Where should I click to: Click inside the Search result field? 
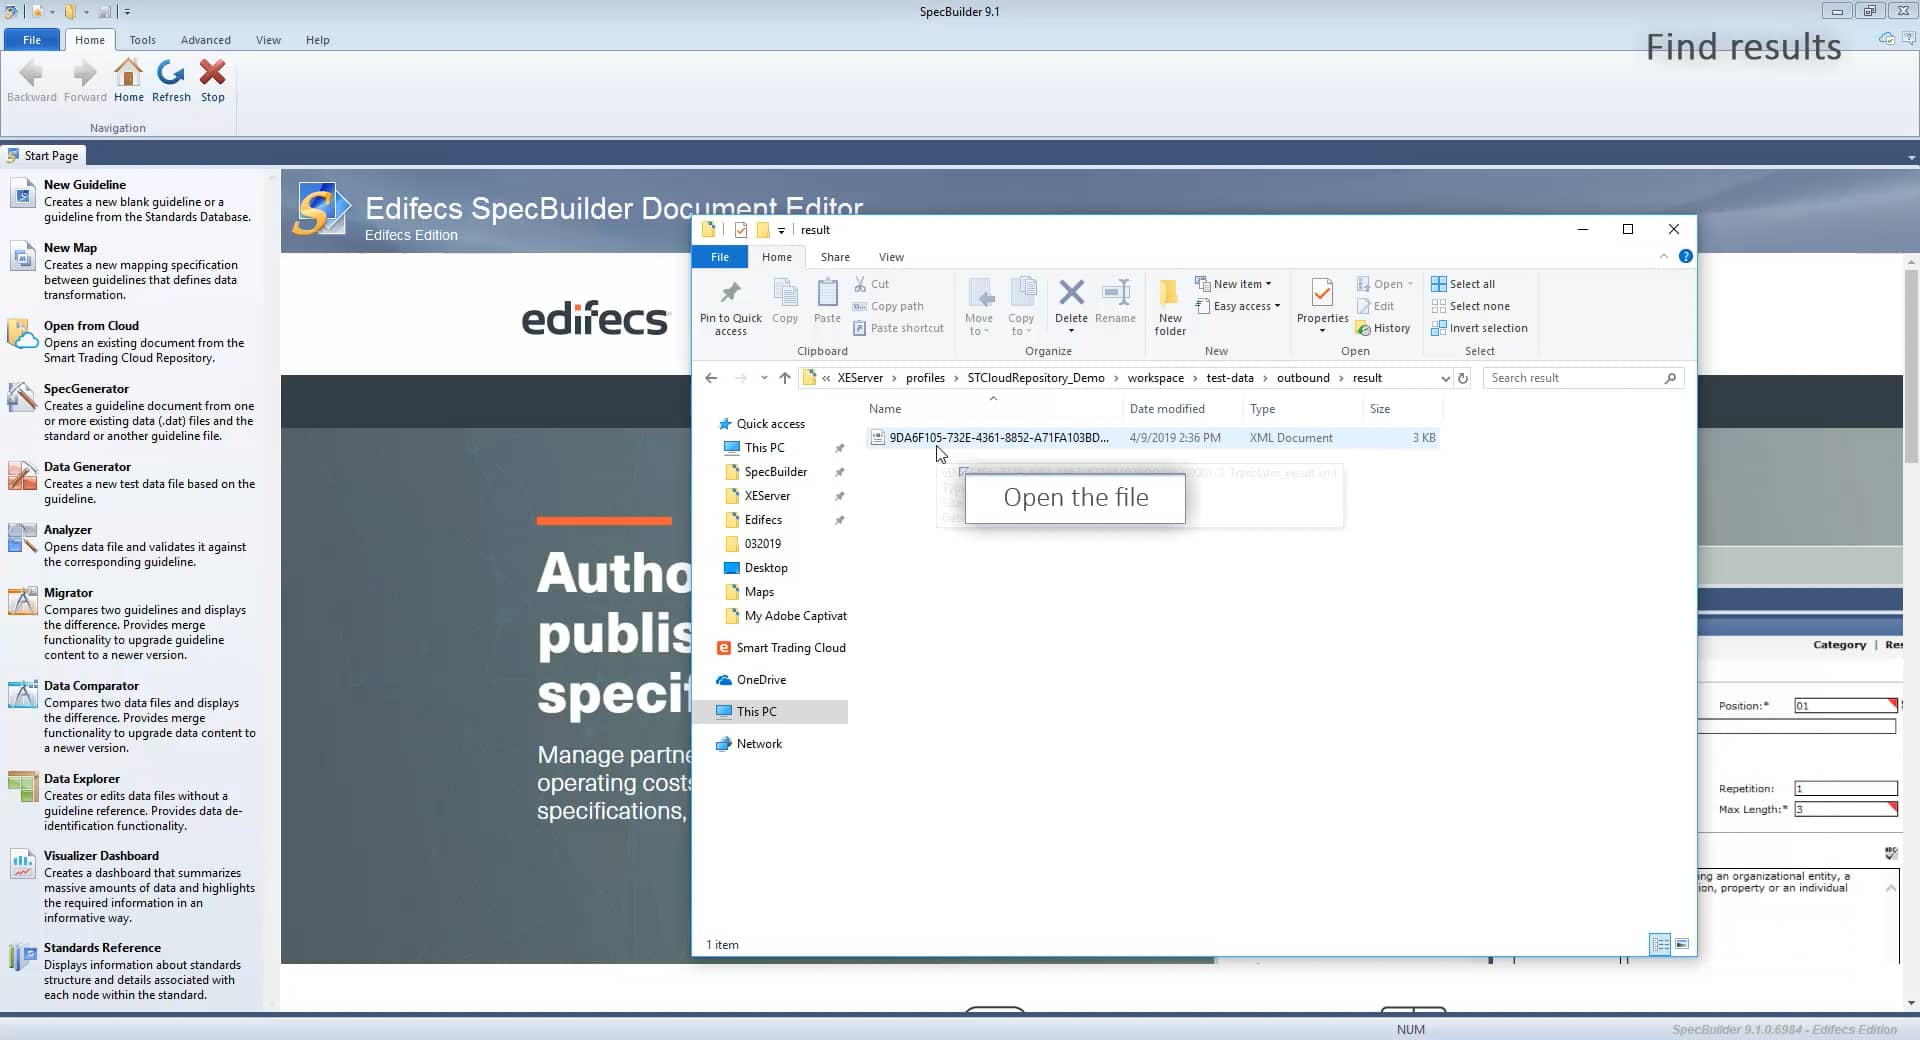(1570, 378)
